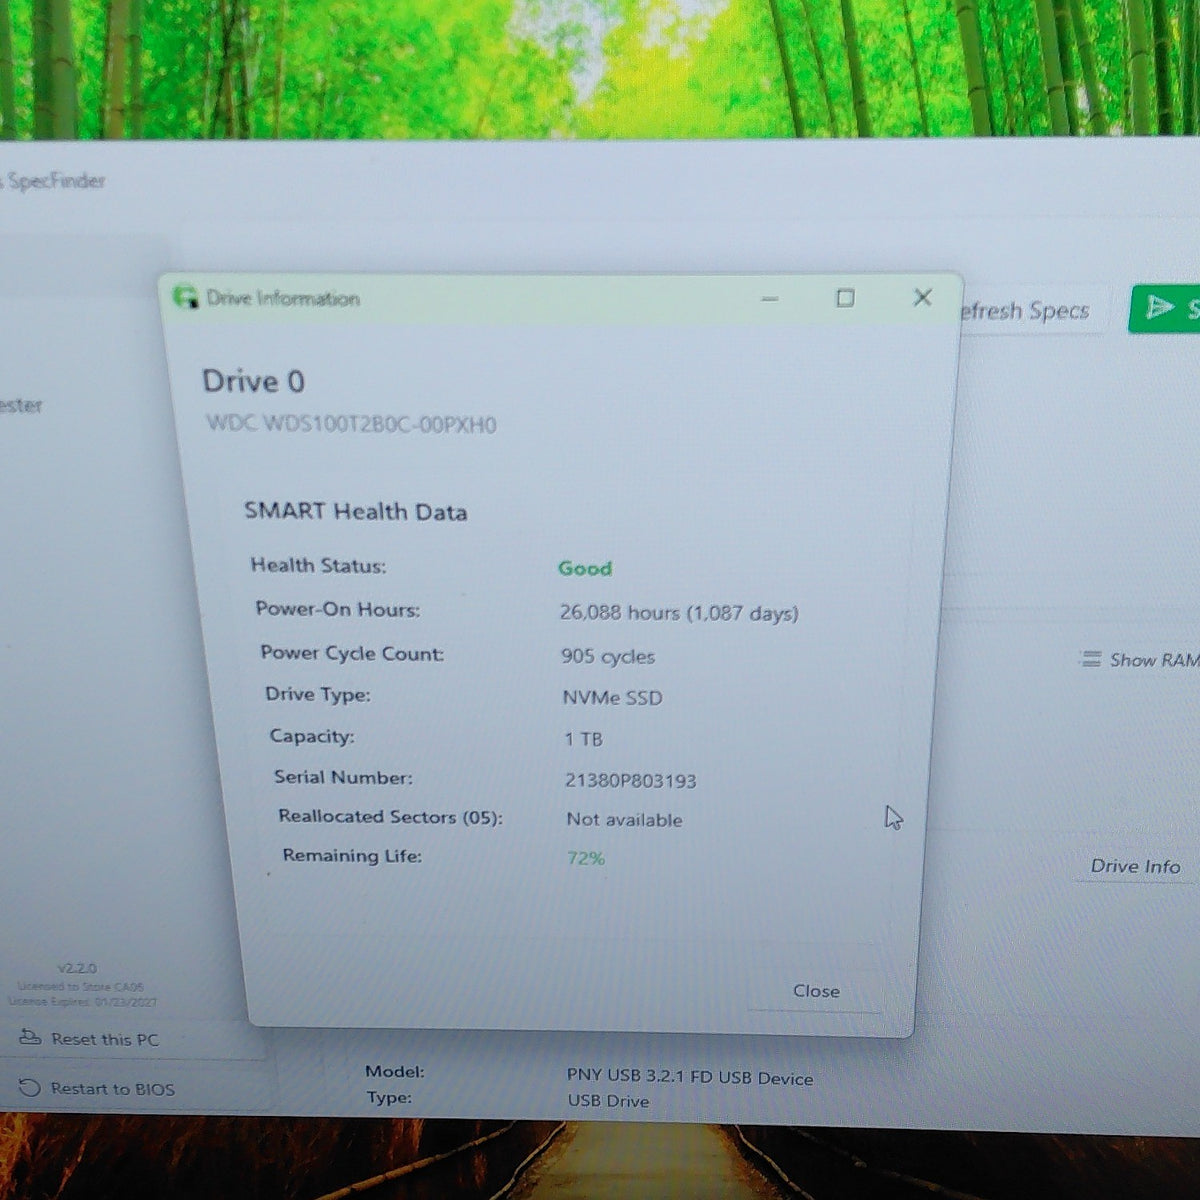1200x1200 pixels.
Task: Click the v2.2.0 version label
Action: (77, 968)
